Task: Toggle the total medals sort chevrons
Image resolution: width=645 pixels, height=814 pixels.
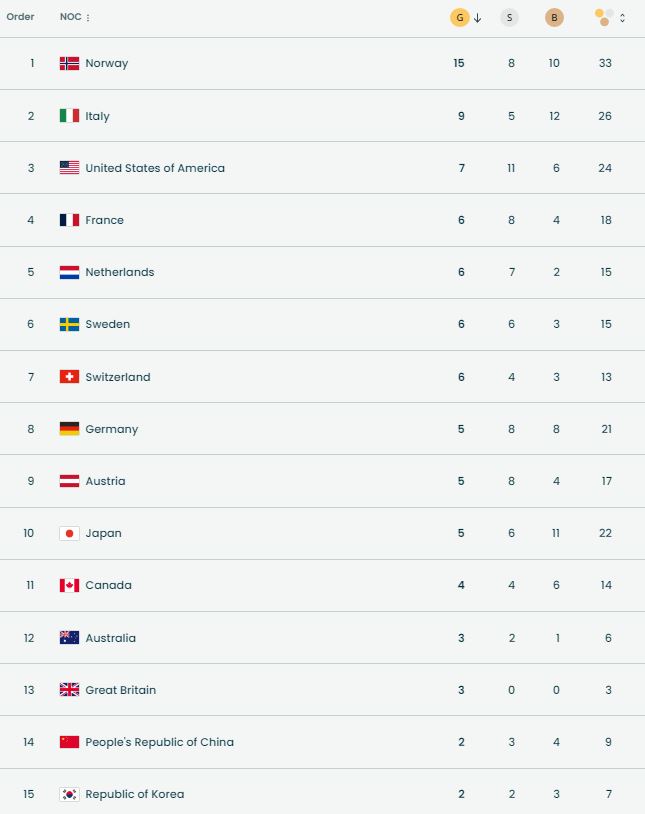Action: [623, 18]
